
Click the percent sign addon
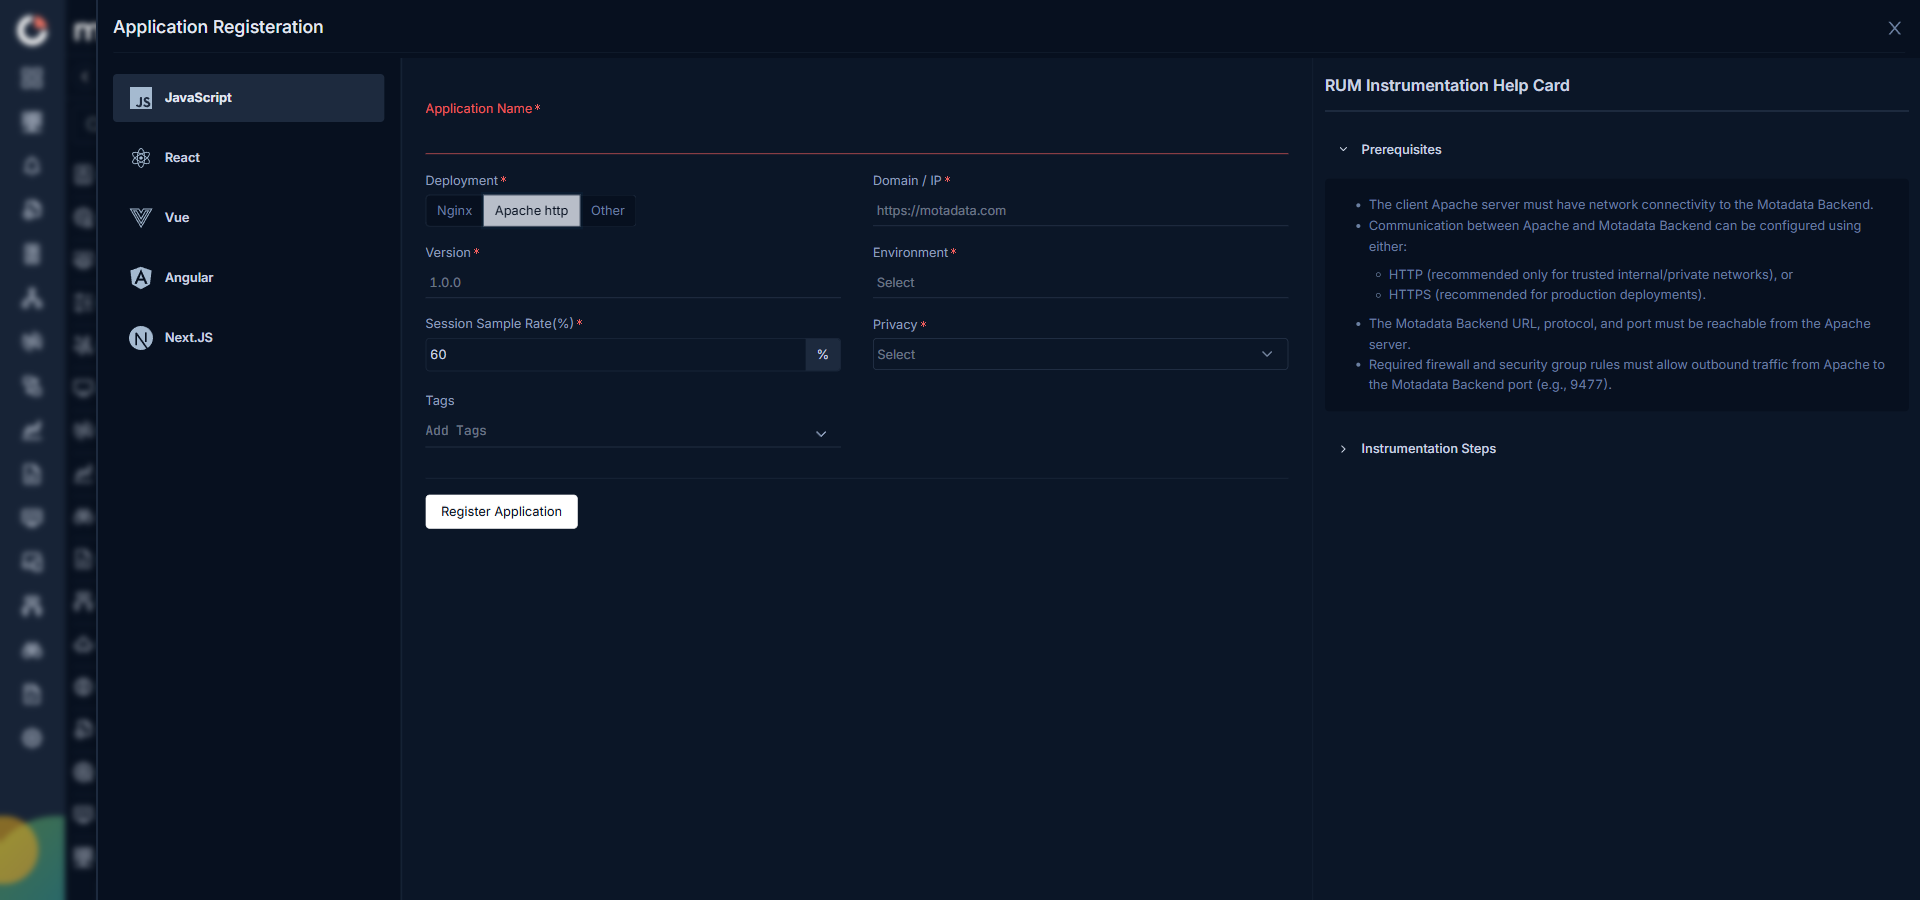pyautogui.click(x=823, y=355)
